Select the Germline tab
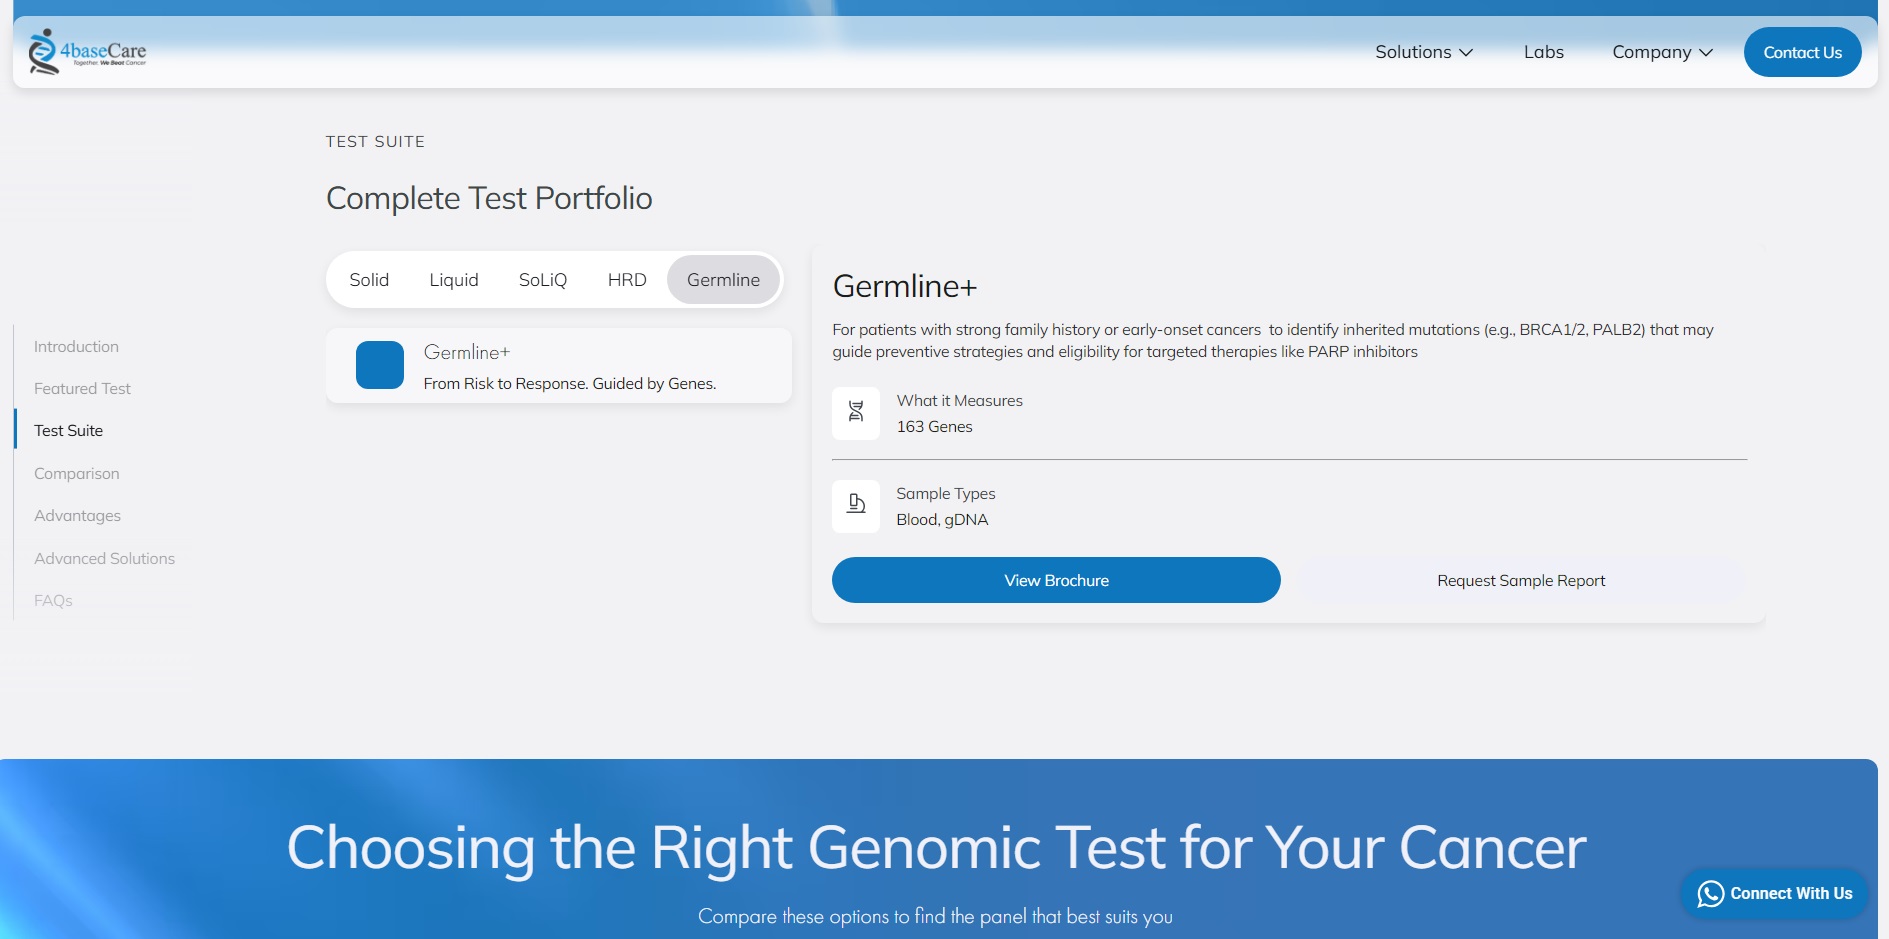Viewport: 1889px width, 939px height. pos(723,280)
